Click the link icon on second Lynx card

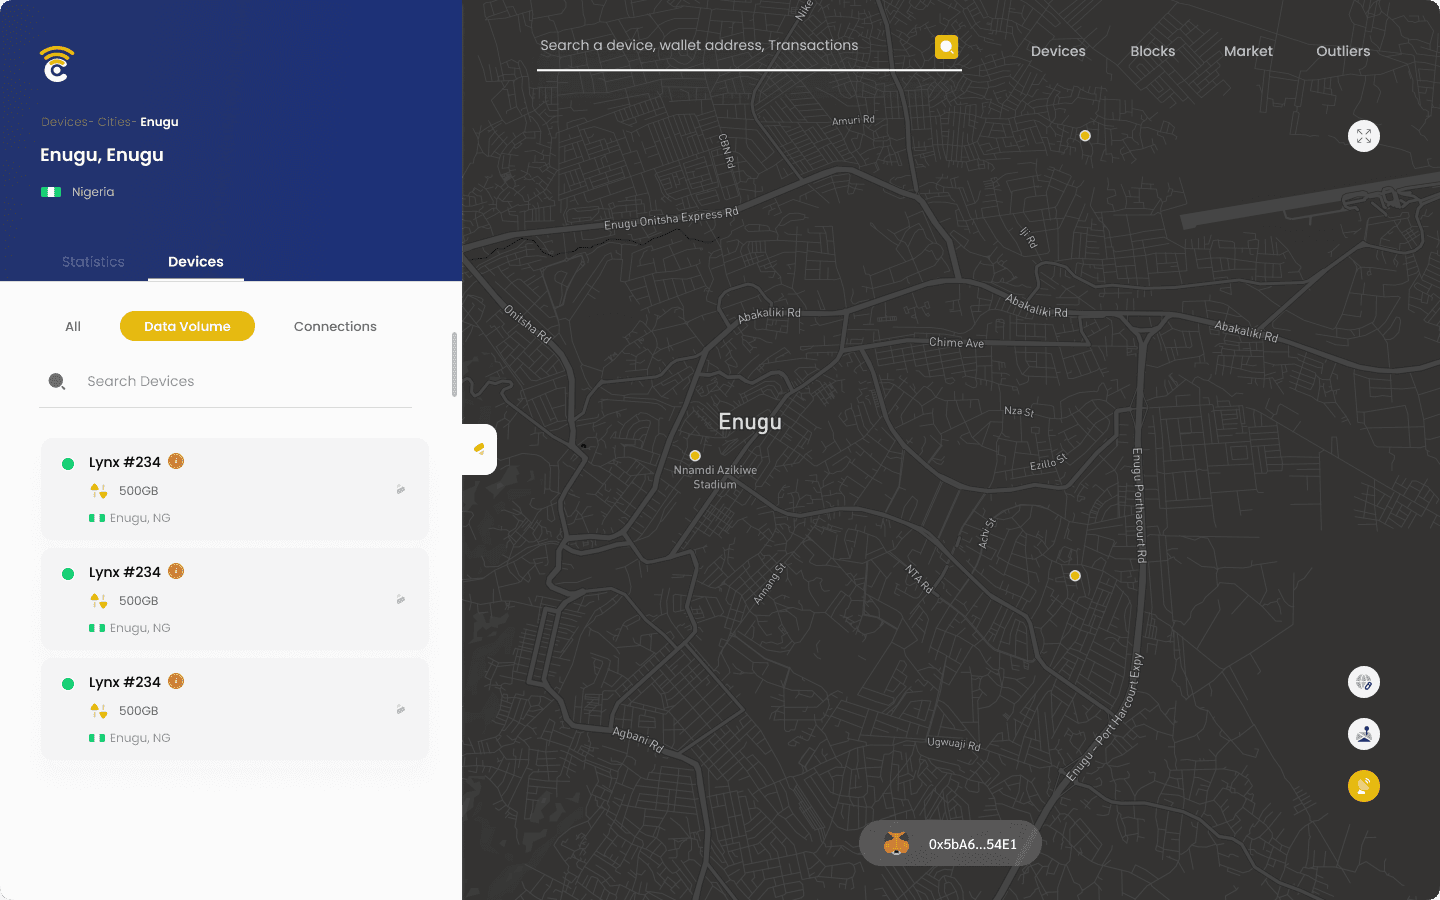(x=400, y=600)
